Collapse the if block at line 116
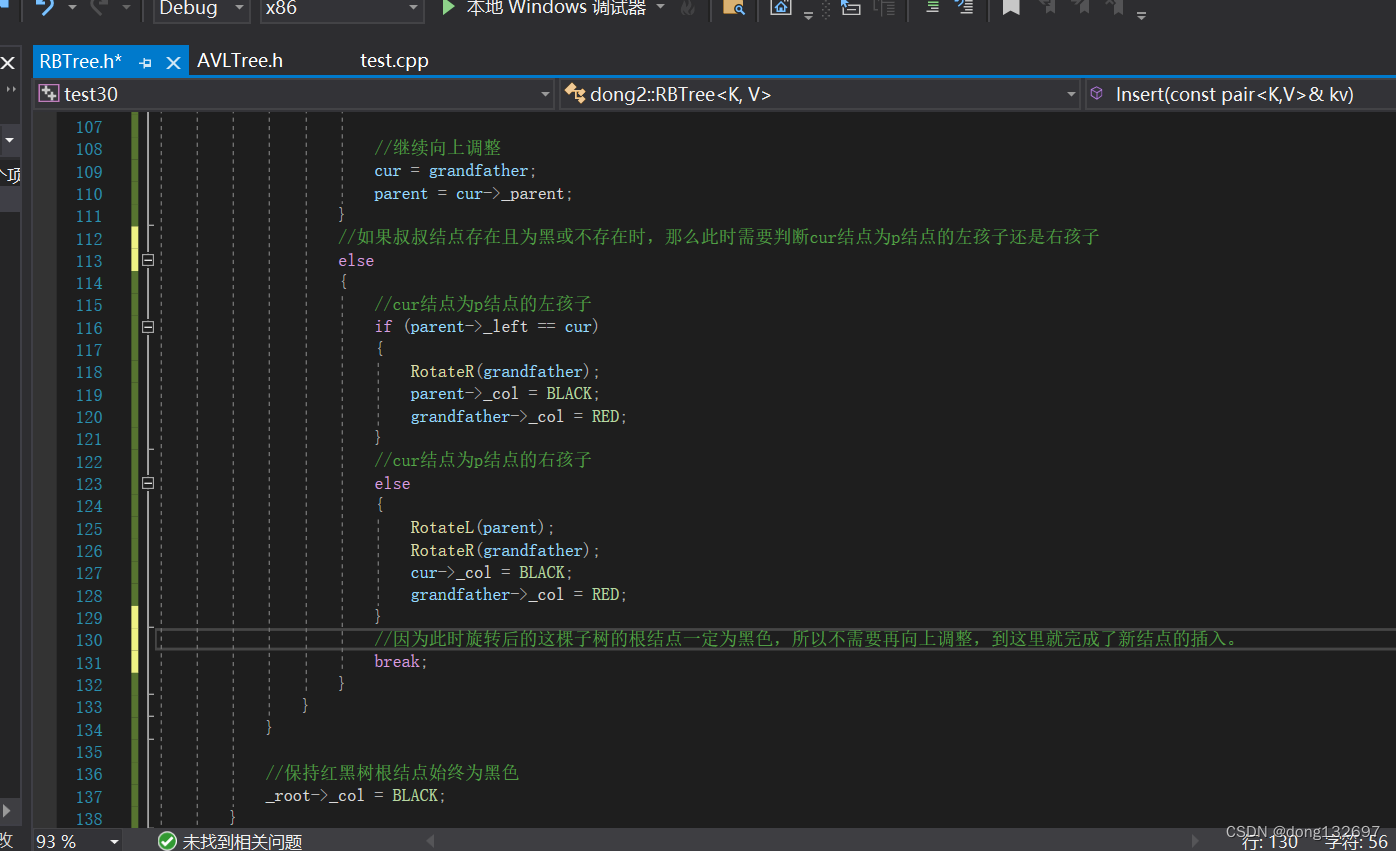The width and height of the screenshot is (1396, 851). 148,327
